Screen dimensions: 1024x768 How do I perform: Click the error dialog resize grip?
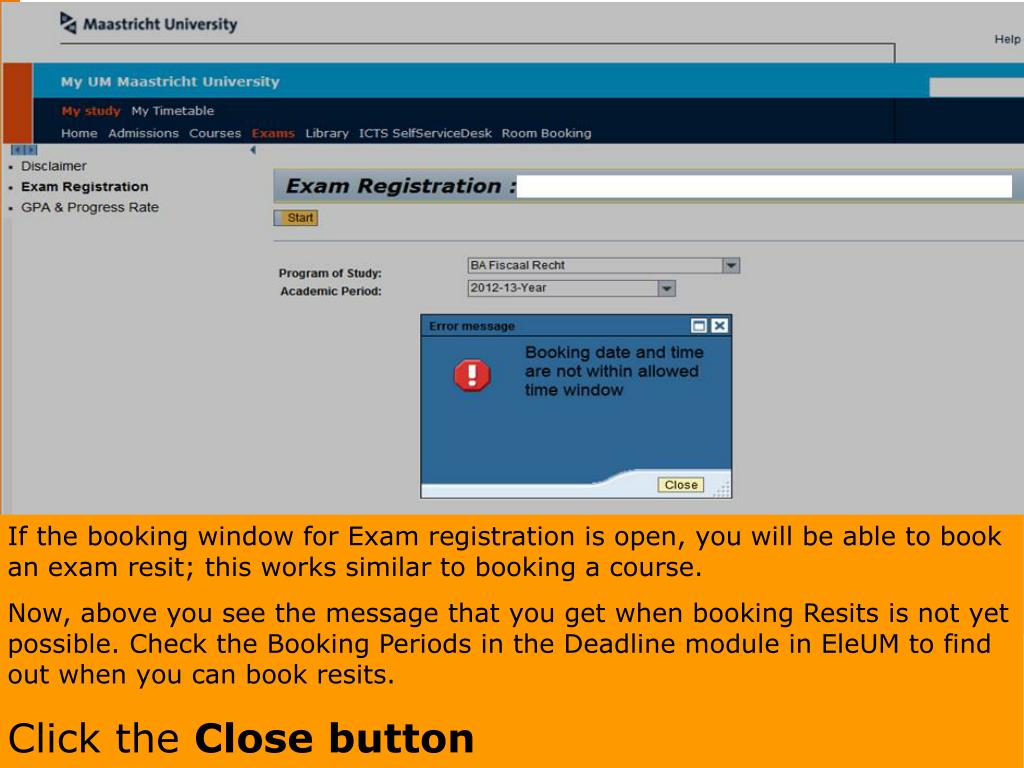click(722, 490)
